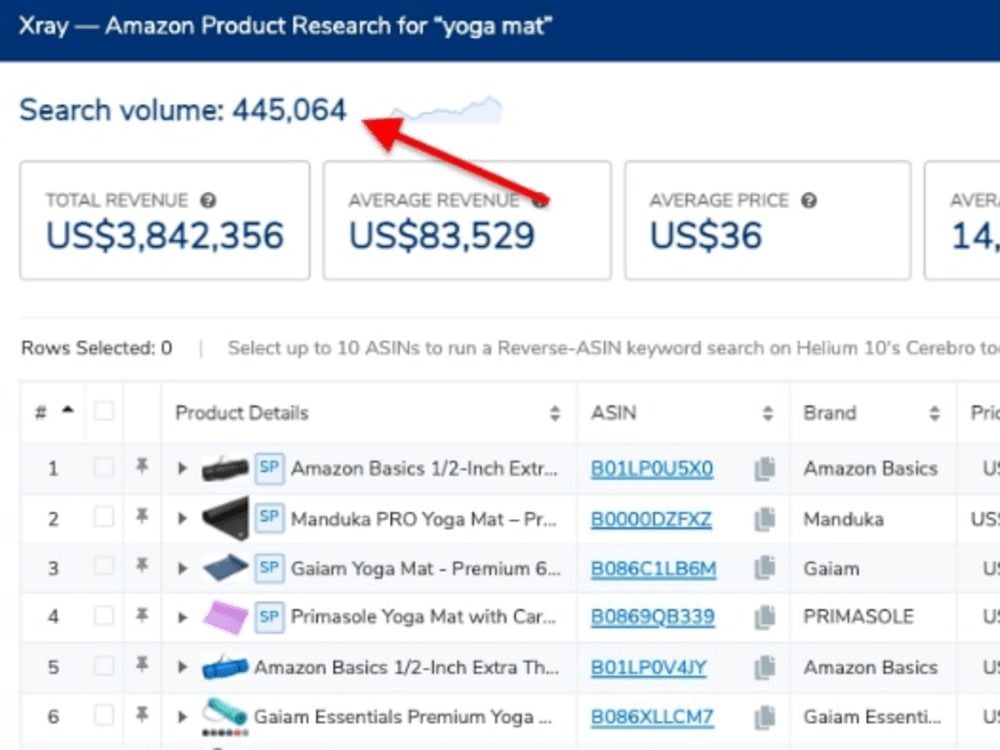The height and width of the screenshot is (750, 1000).
Task: Click the search volume trend sparkline
Action: point(447,110)
